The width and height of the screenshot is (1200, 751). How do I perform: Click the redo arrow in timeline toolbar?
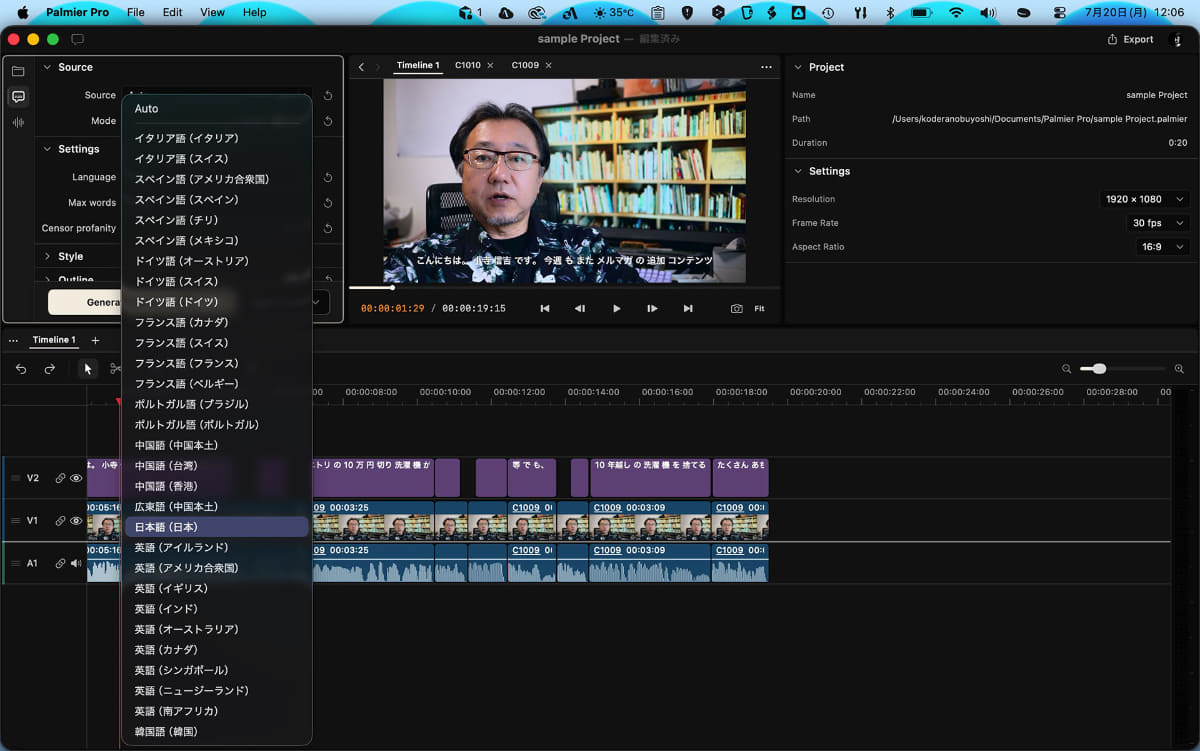point(50,369)
